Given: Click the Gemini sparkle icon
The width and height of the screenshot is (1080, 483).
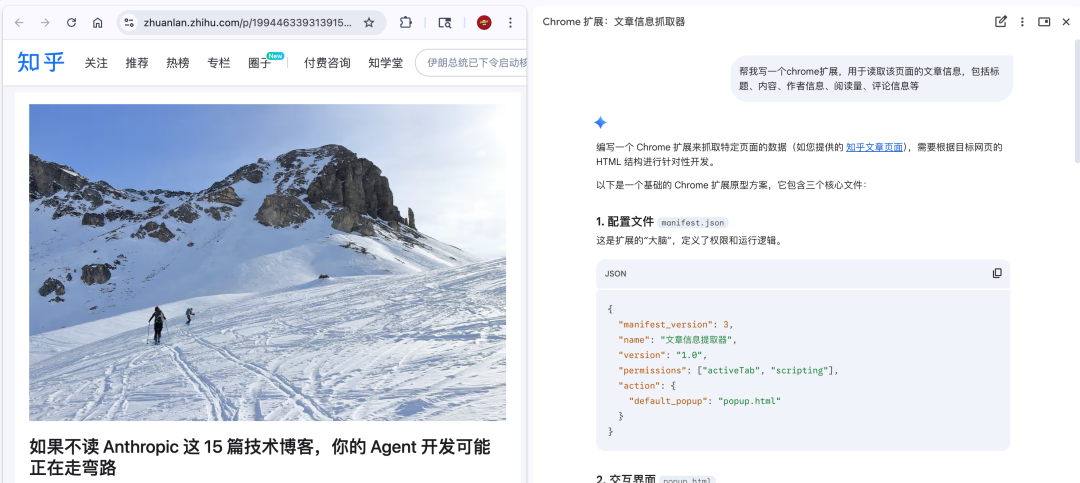Looking at the screenshot, I should 600,123.
